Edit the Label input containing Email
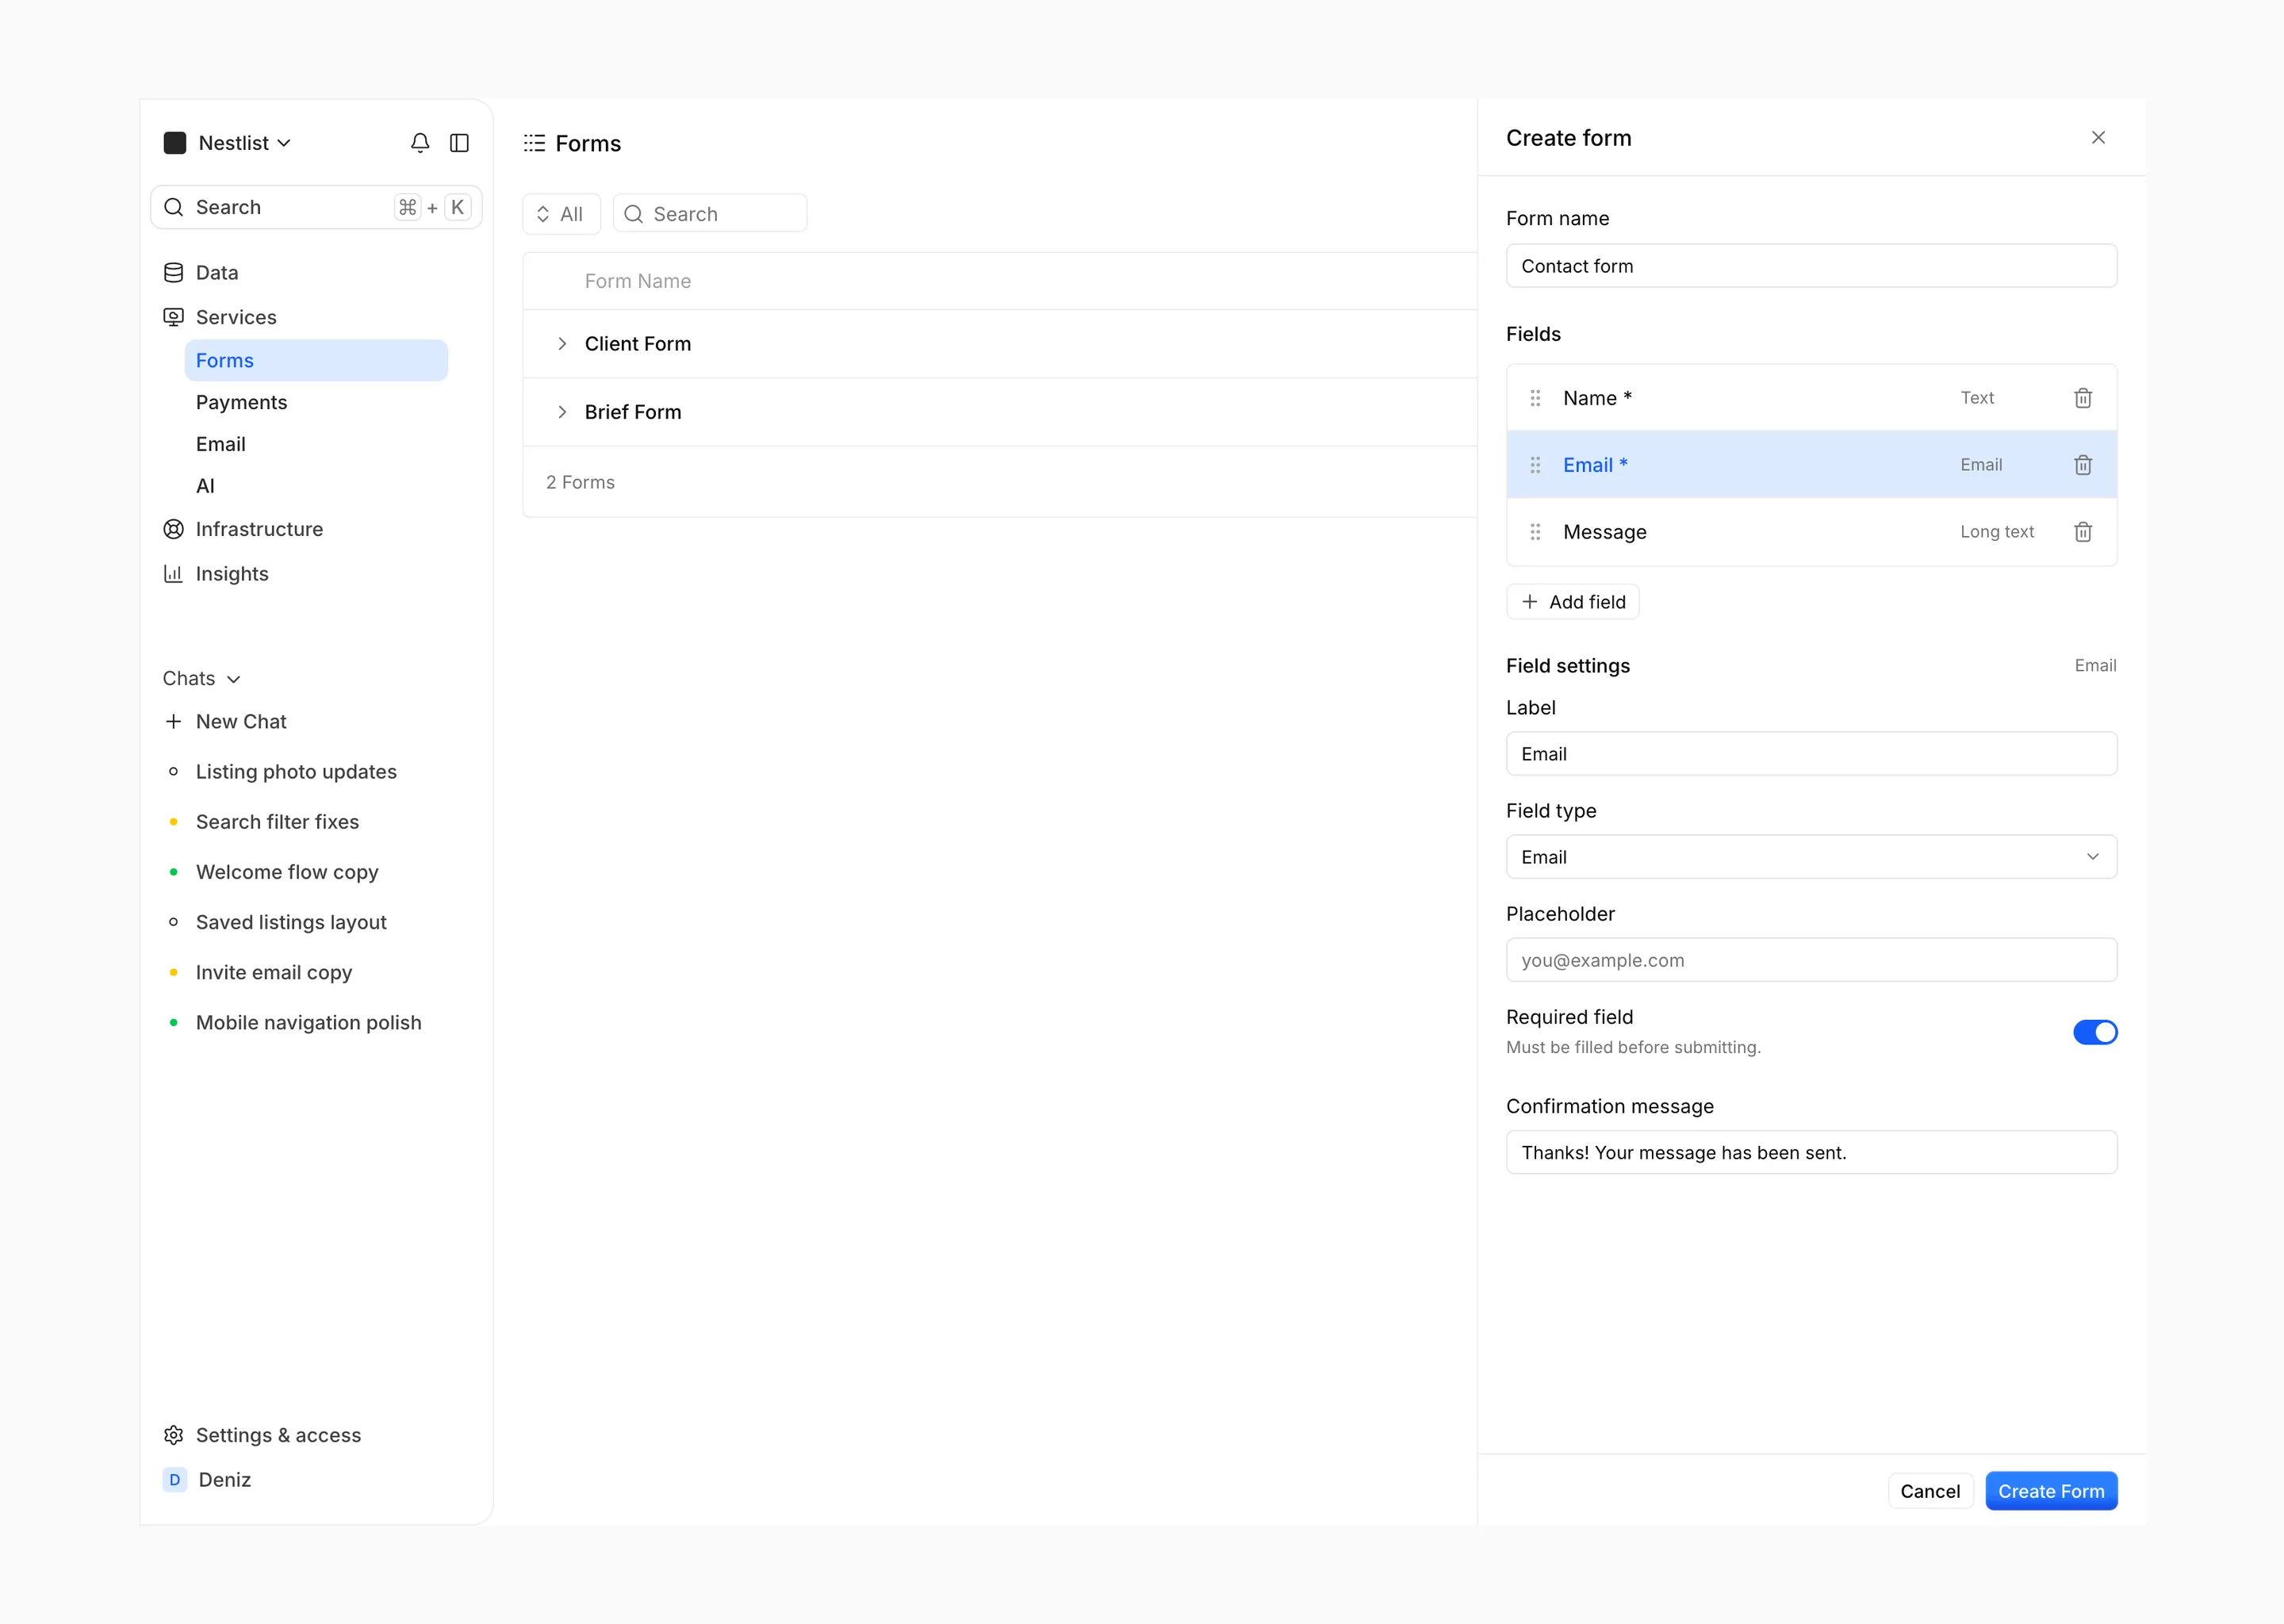The image size is (2284, 1624). pos(1811,753)
